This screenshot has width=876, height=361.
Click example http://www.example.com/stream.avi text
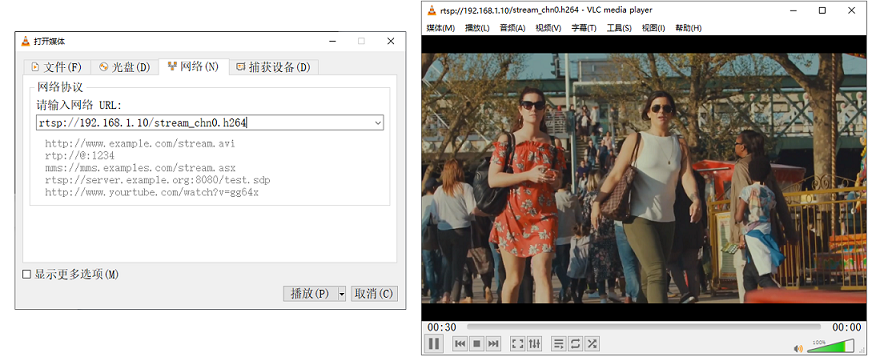pyautogui.click(x=140, y=144)
